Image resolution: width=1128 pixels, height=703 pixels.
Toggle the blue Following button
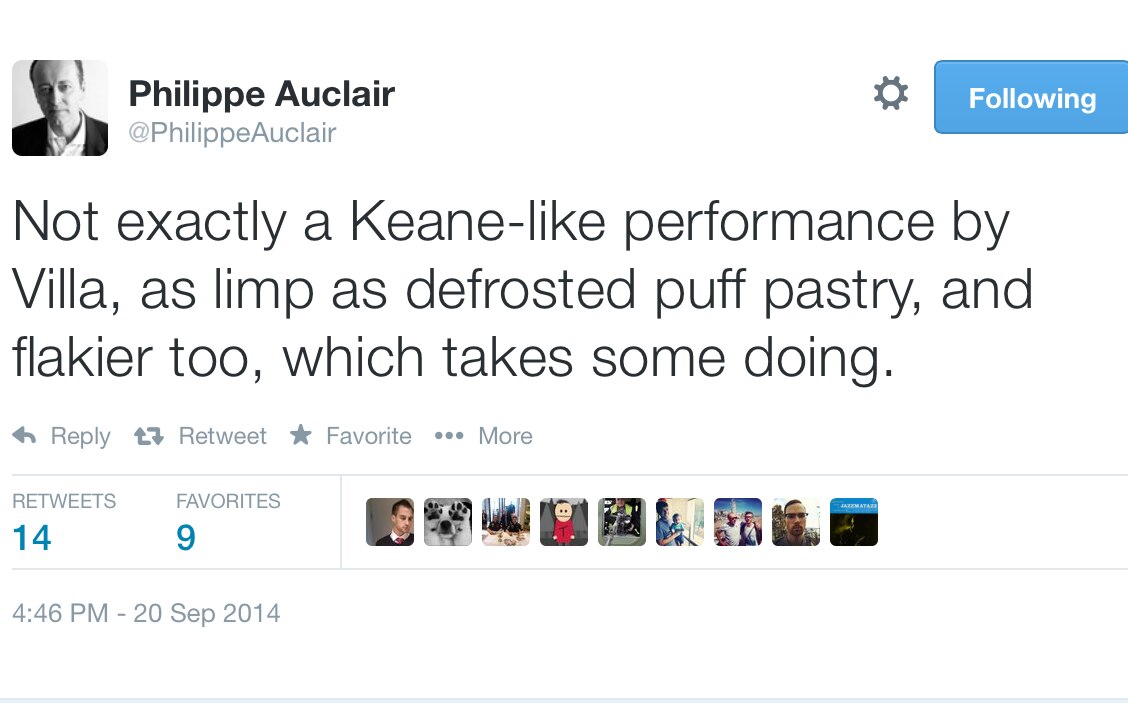coord(1031,98)
